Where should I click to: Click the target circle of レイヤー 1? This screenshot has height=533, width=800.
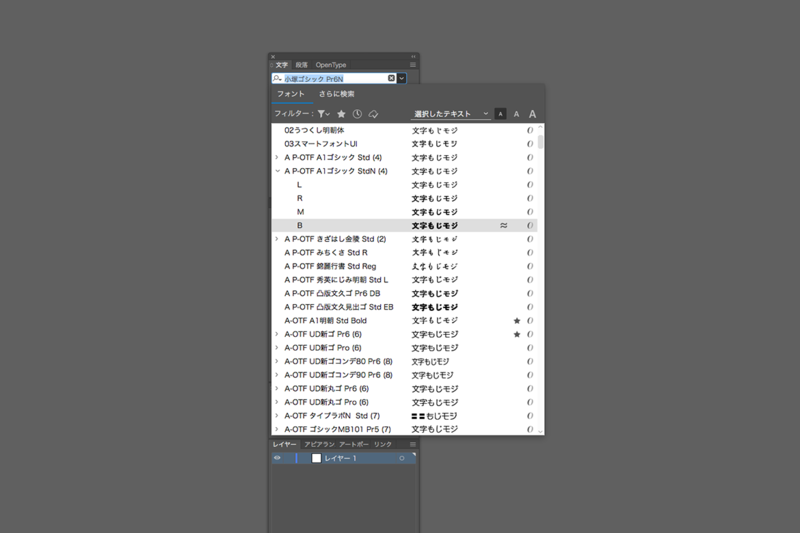[x=402, y=458]
